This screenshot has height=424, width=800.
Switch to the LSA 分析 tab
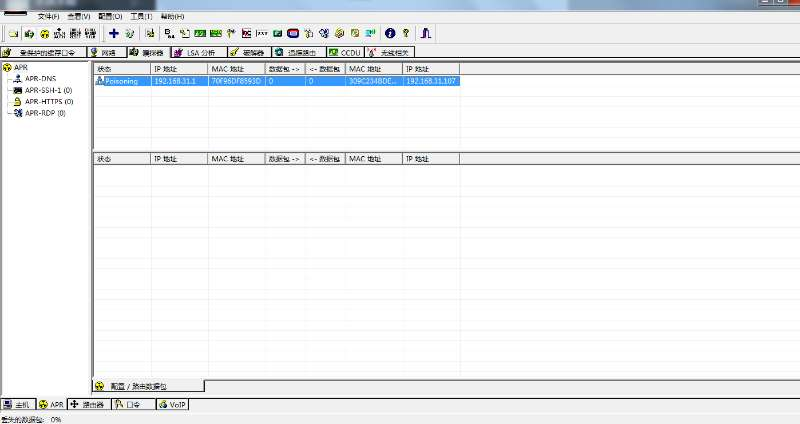[x=198, y=53]
